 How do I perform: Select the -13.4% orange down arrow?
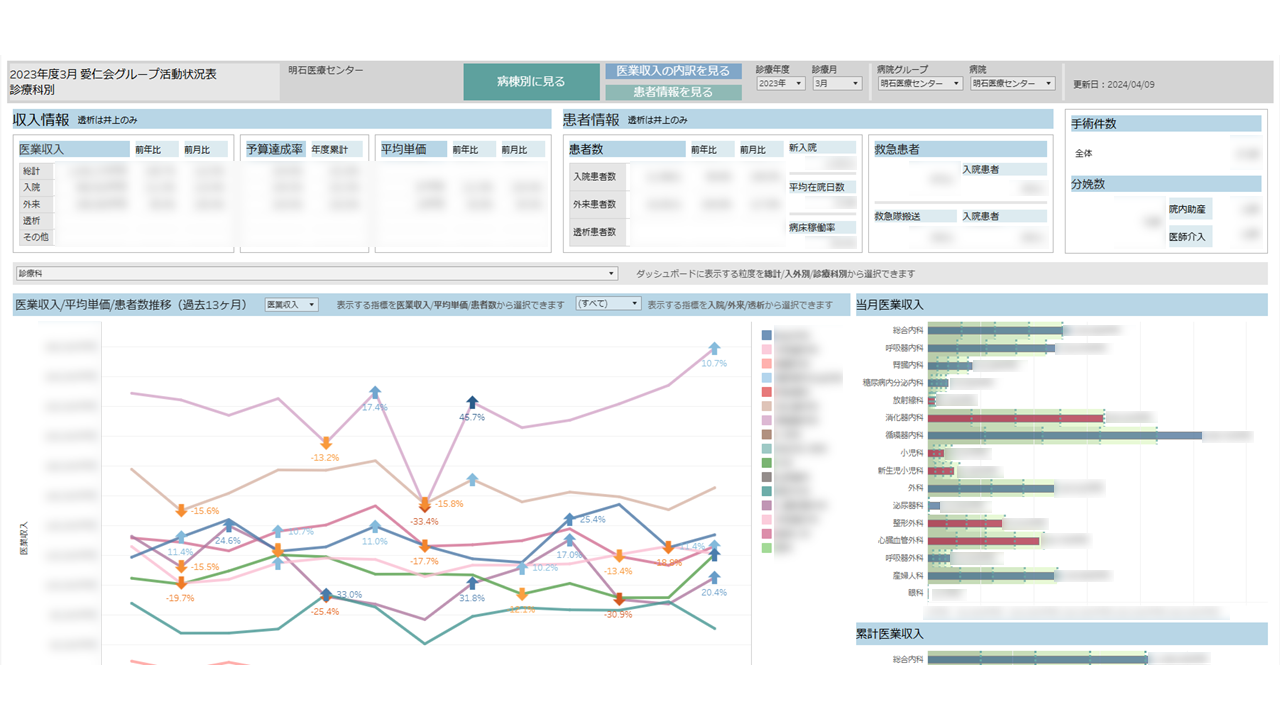pyautogui.click(x=618, y=556)
